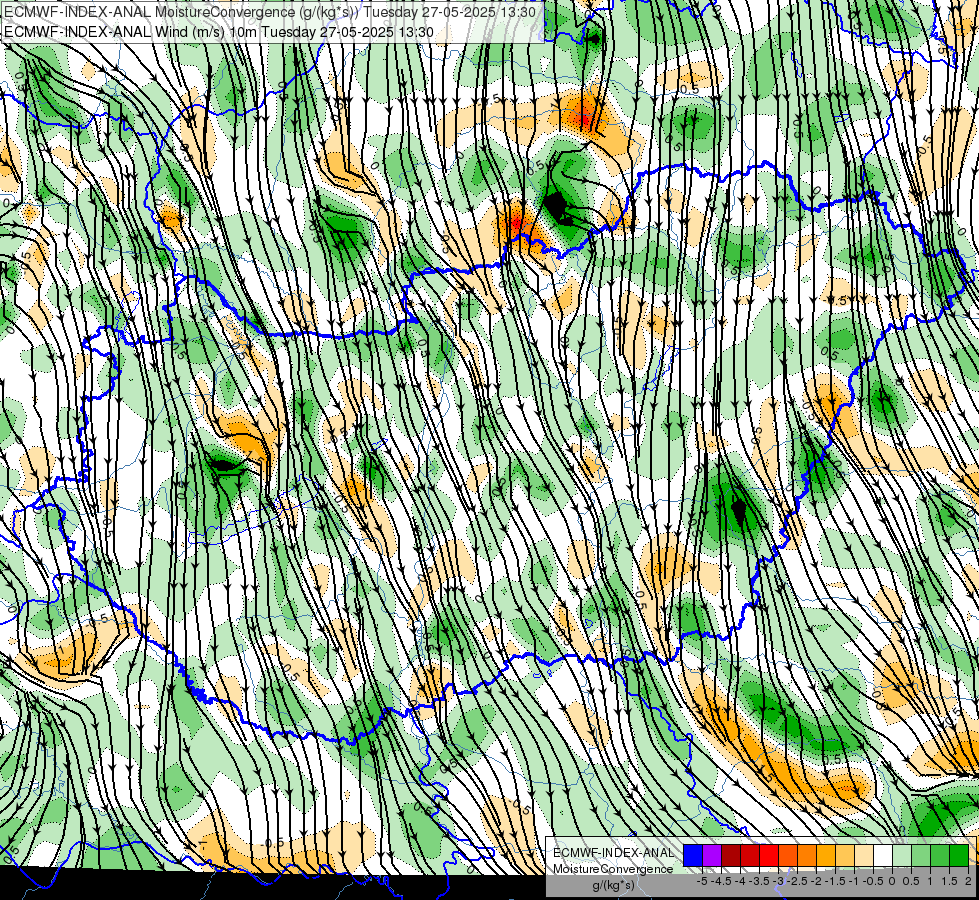The width and height of the screenshot is (979, 900).
Task: Click the -3 legend tick label
Action: [x=779, y=881]
